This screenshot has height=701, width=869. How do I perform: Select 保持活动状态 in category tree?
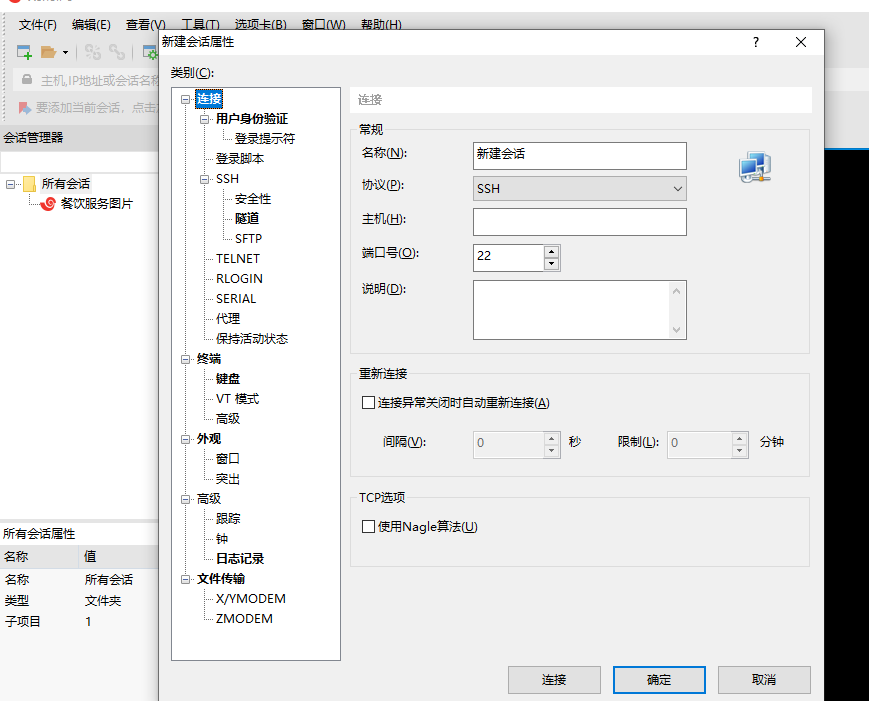[252, 339]
